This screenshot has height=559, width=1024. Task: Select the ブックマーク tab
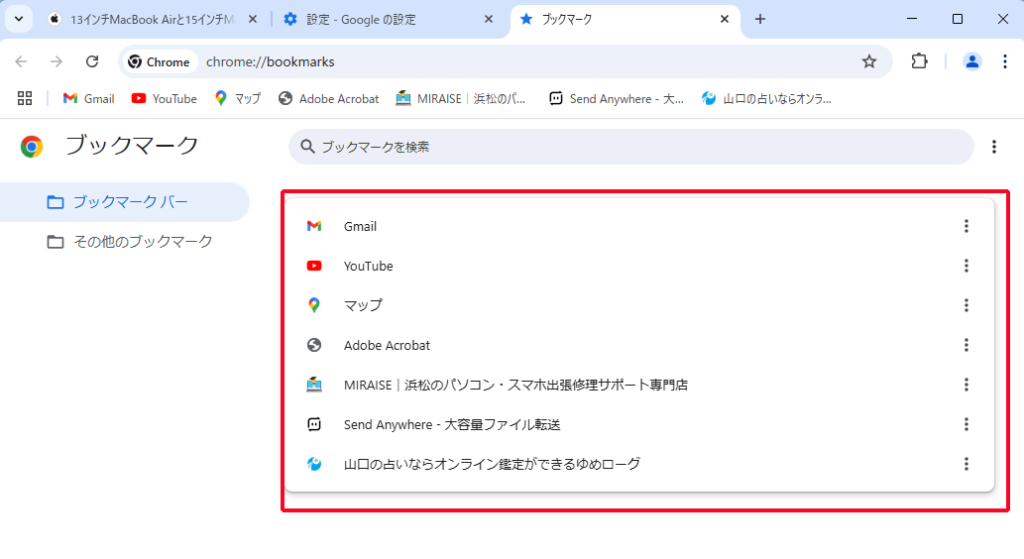point(625,20)
